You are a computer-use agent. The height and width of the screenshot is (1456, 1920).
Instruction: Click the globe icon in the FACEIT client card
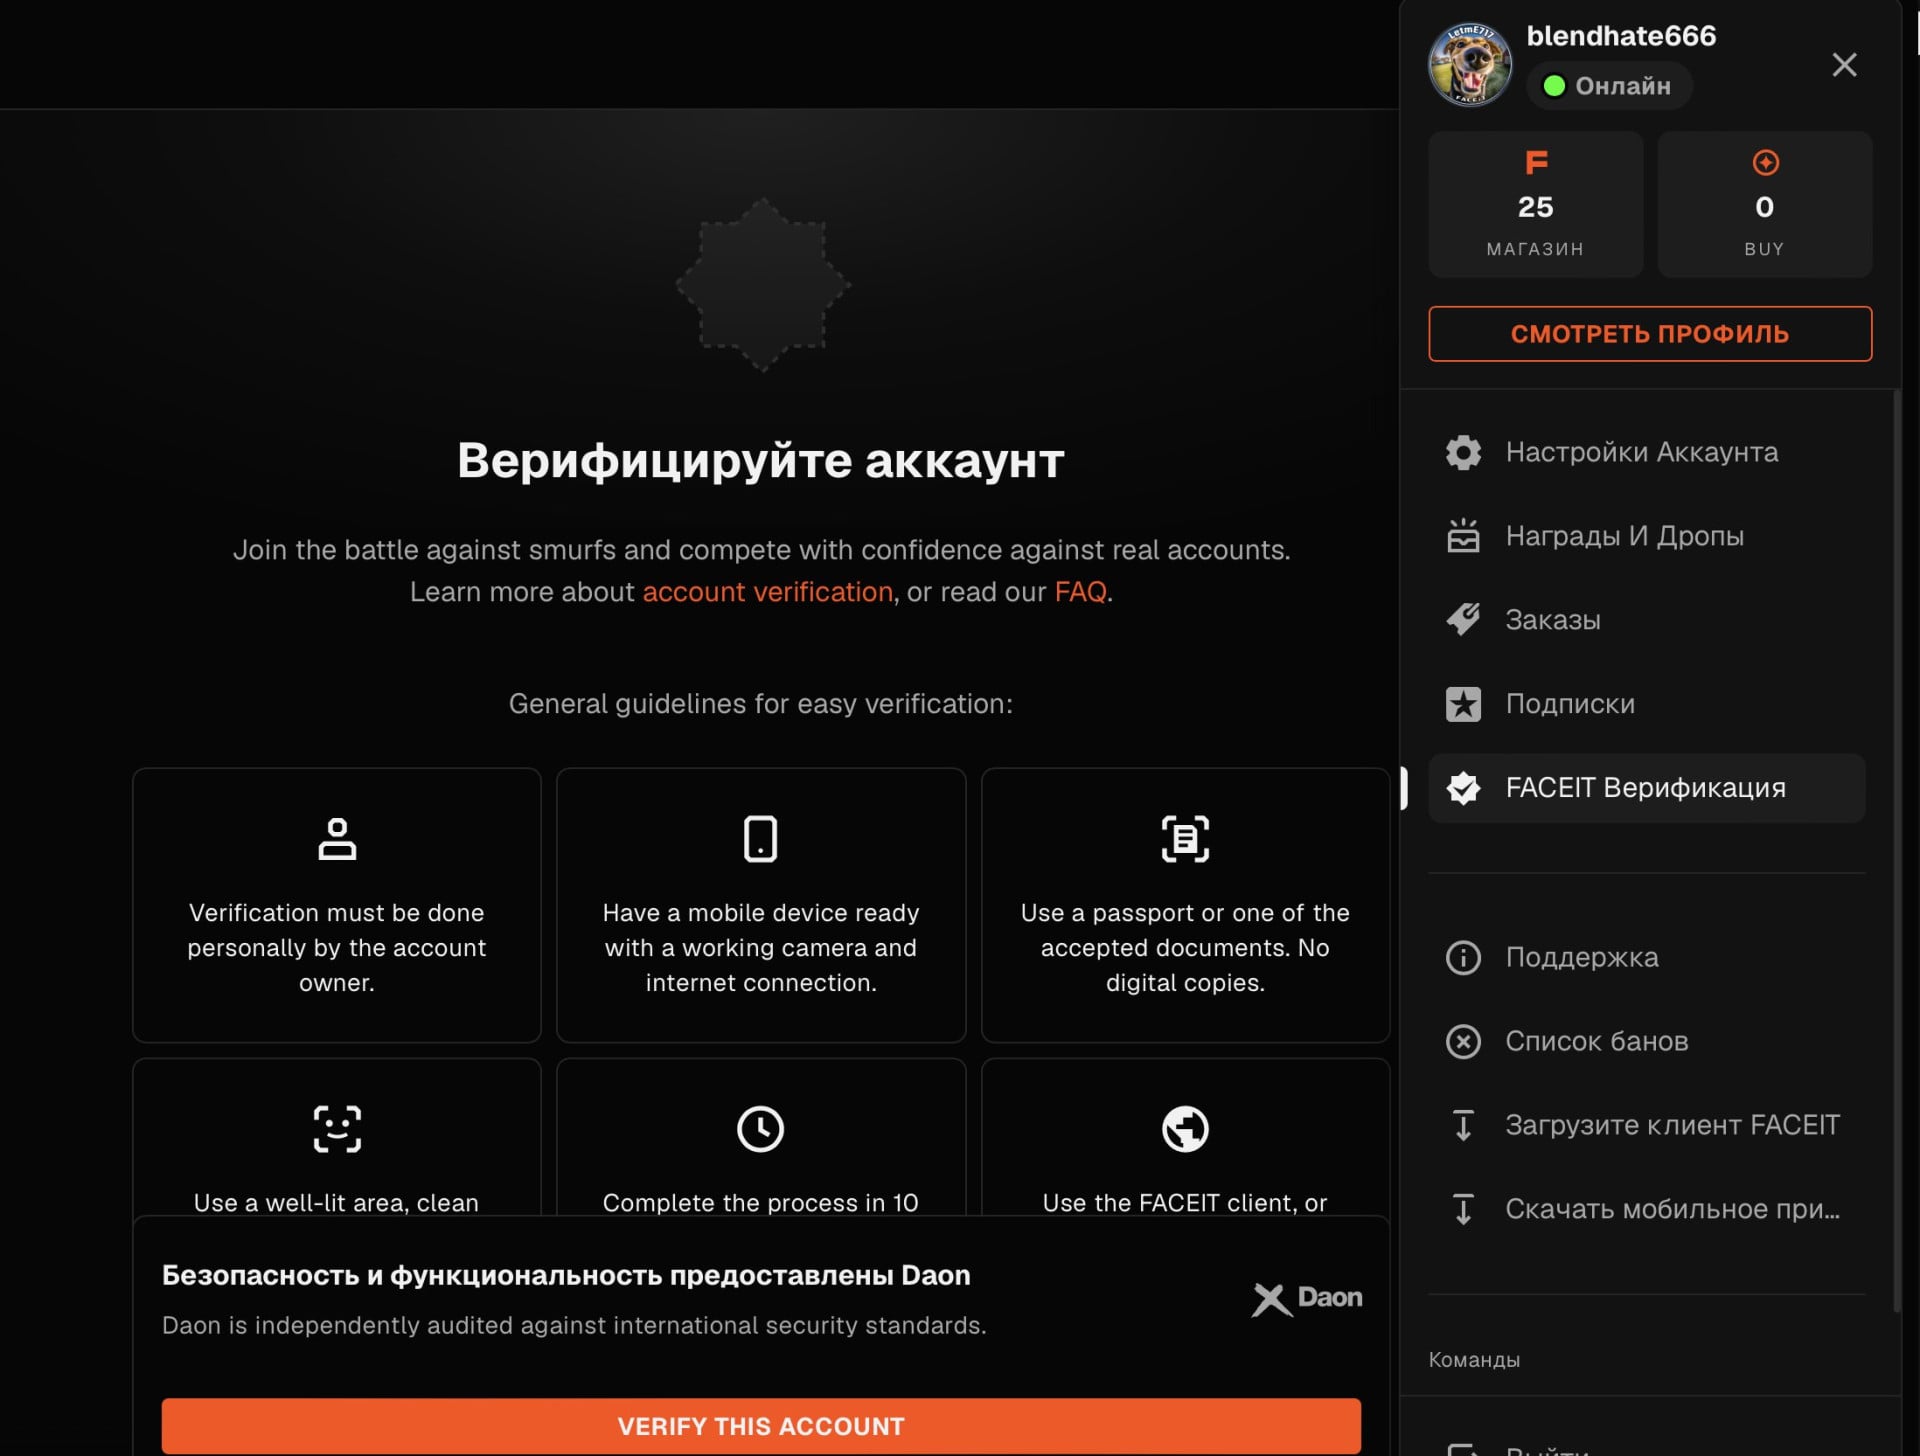1185,1129
